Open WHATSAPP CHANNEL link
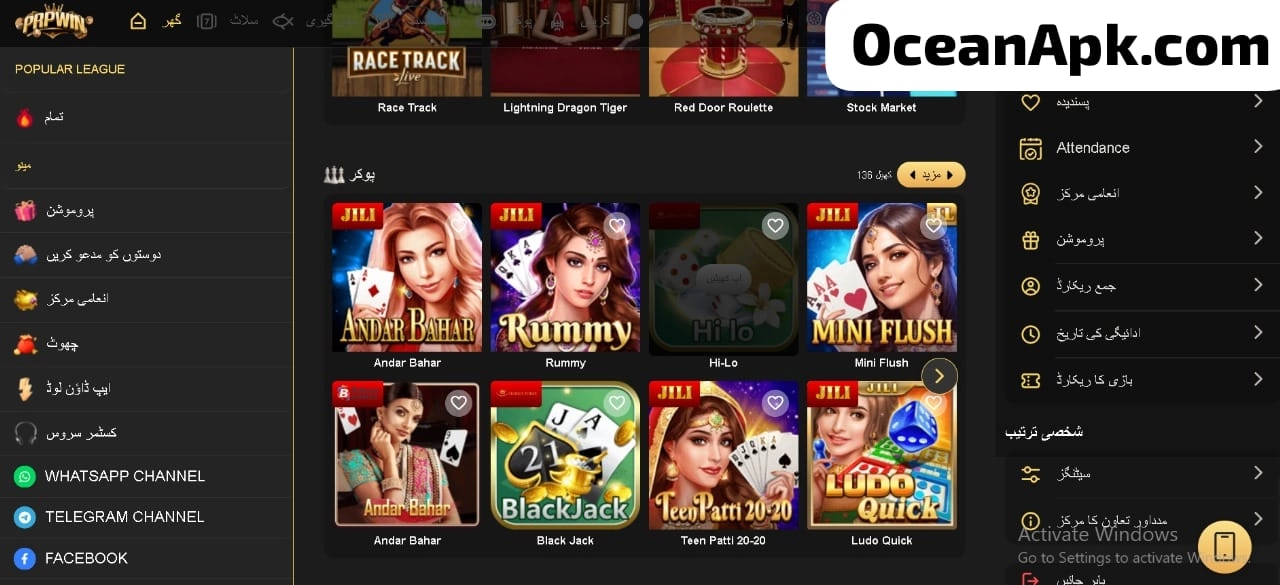This screenshot has width=1280, height=585. (x=125, y=477)
